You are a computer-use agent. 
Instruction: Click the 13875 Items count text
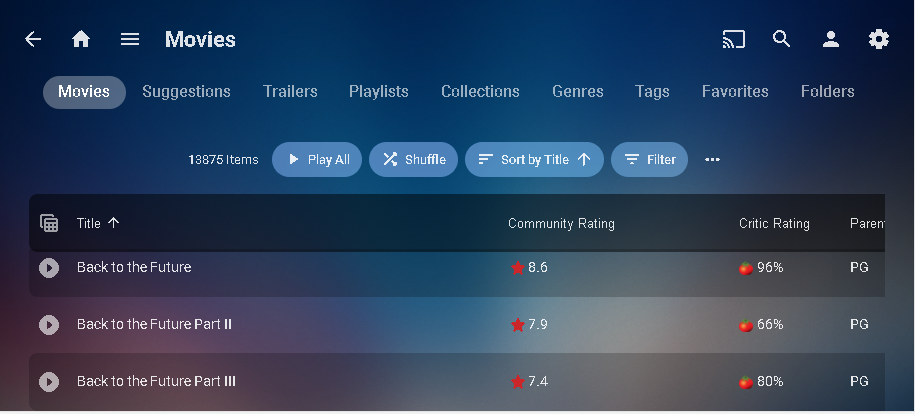tap(223, 159)
